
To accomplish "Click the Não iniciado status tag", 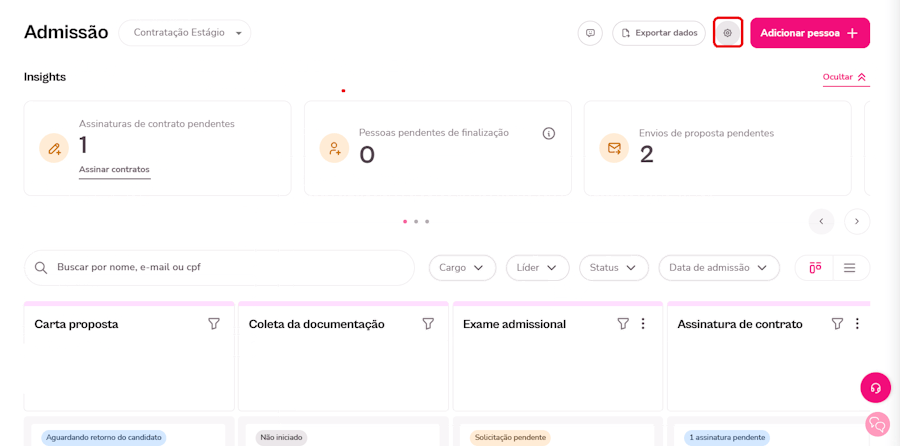I will (281, 437).
